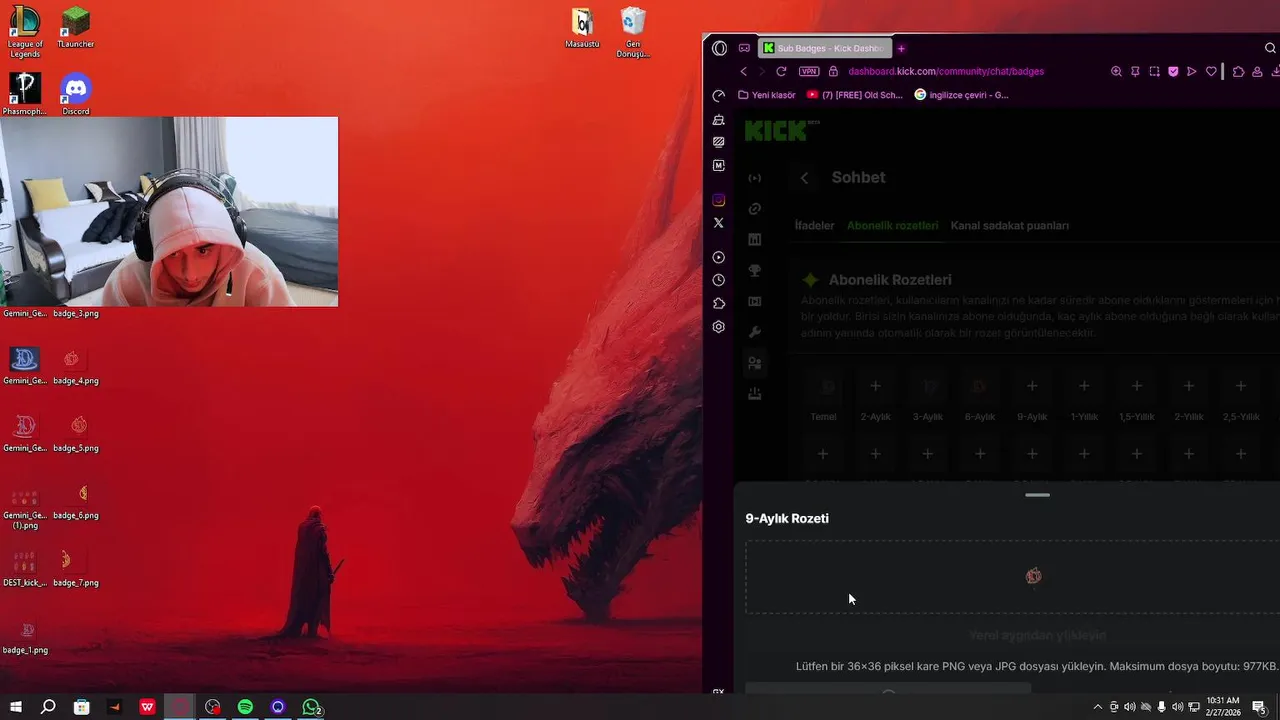Viewport: 1280px width, 720px height.
Task: Open the taskbar clock showing 10:31 AM
Action: (1223, 707)
